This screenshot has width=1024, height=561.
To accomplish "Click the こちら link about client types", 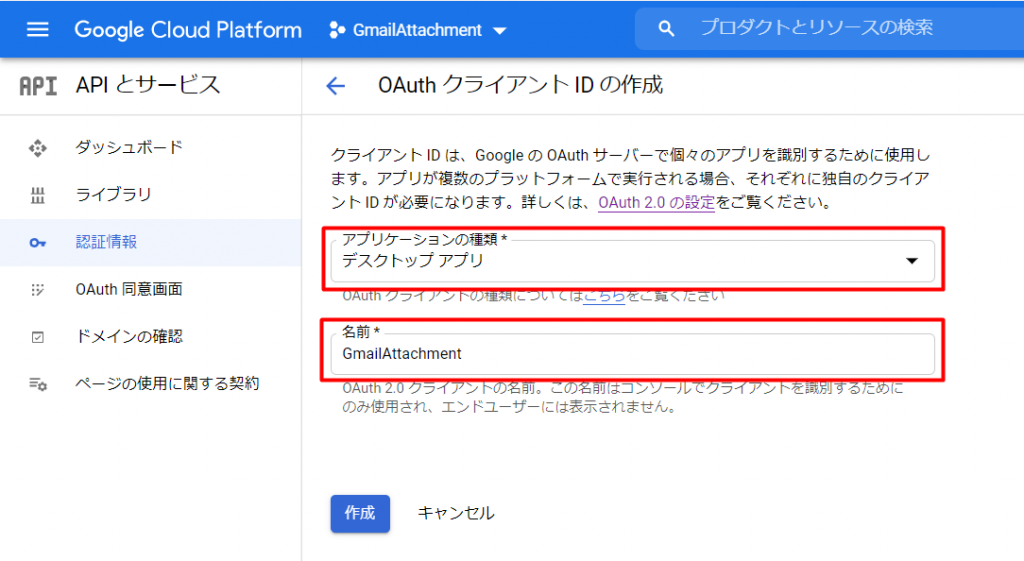I will 604,297.
